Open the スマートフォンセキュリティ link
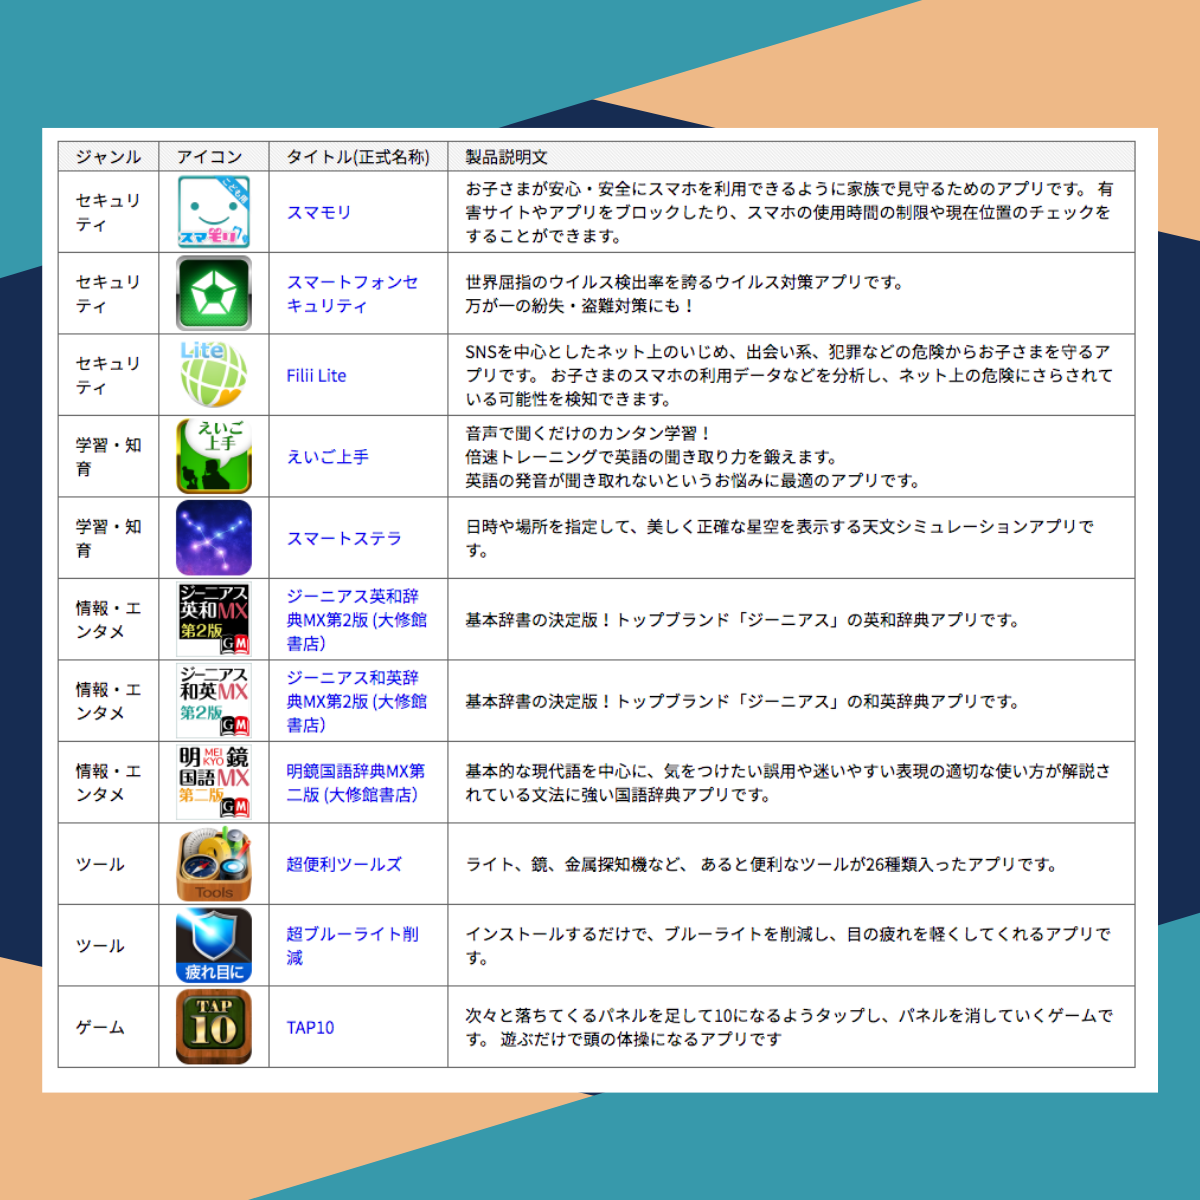 (352, 294)
